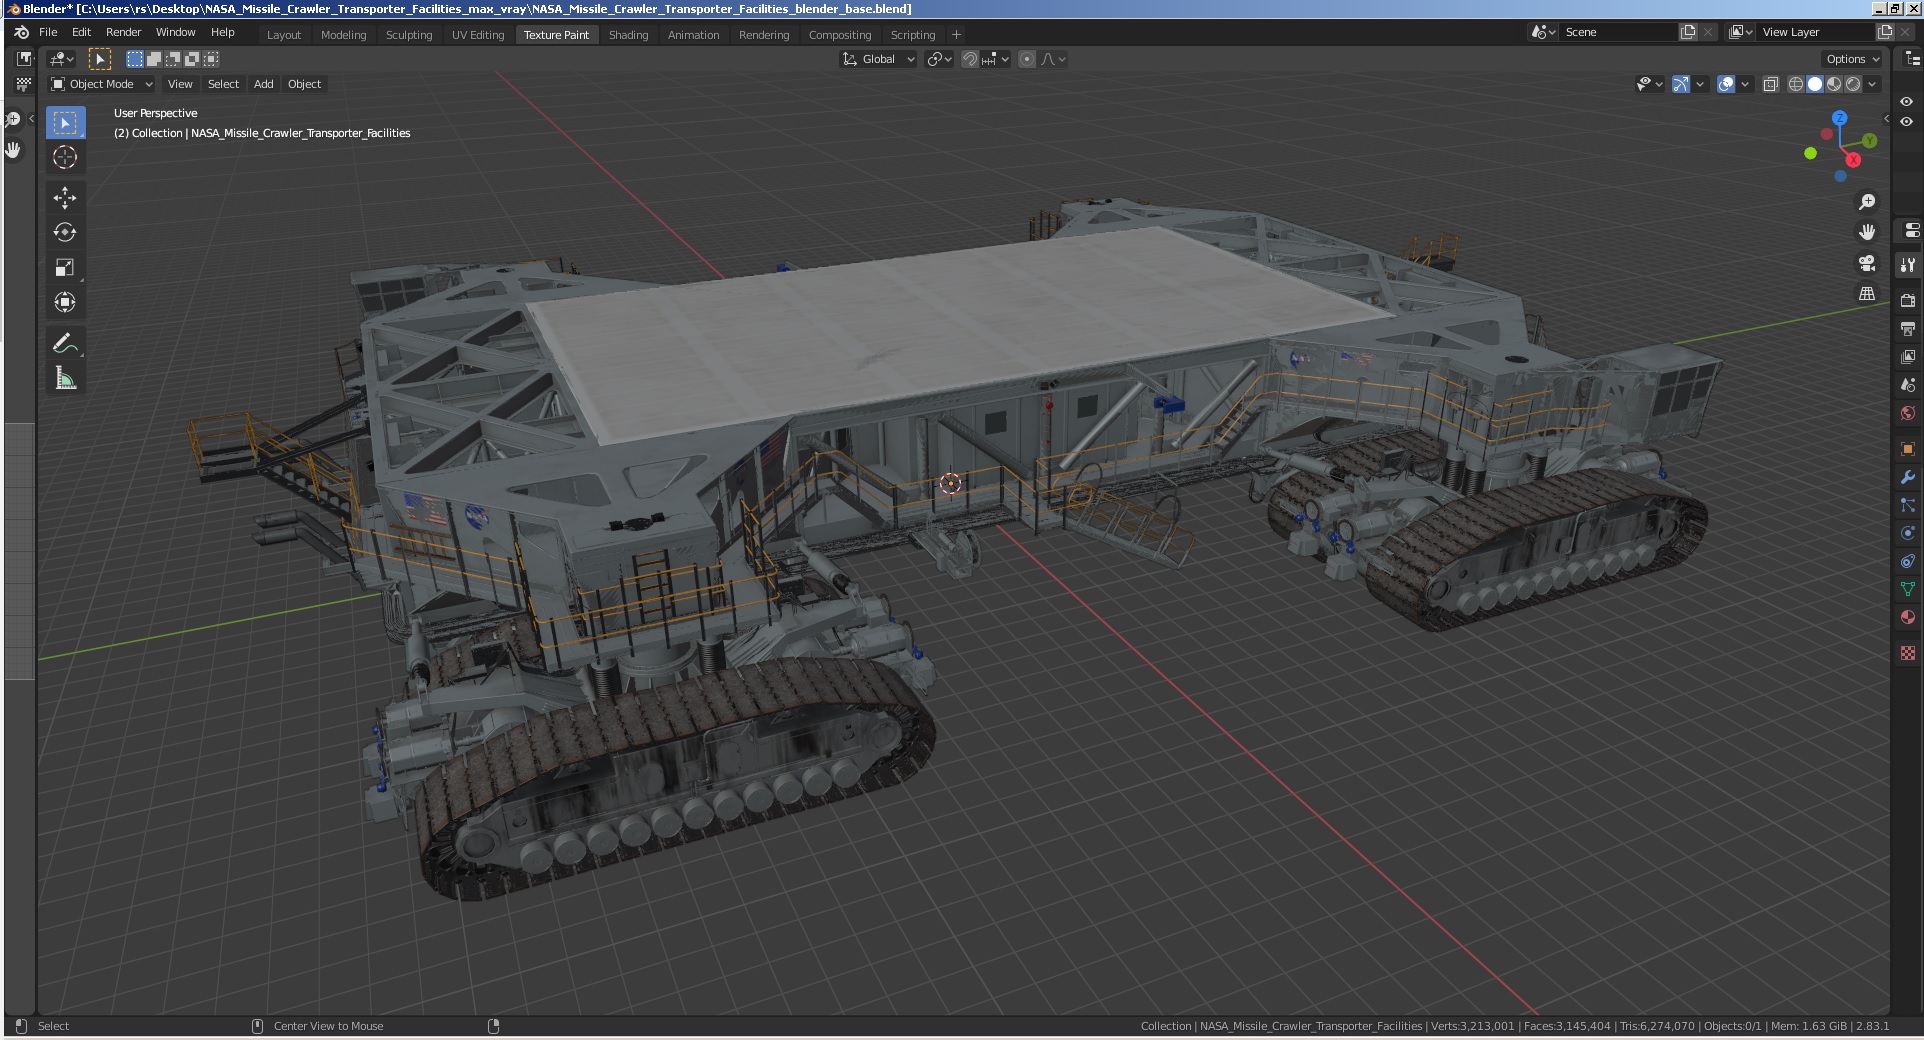Open Scene properties tab icon

(x=1908, y=384)
